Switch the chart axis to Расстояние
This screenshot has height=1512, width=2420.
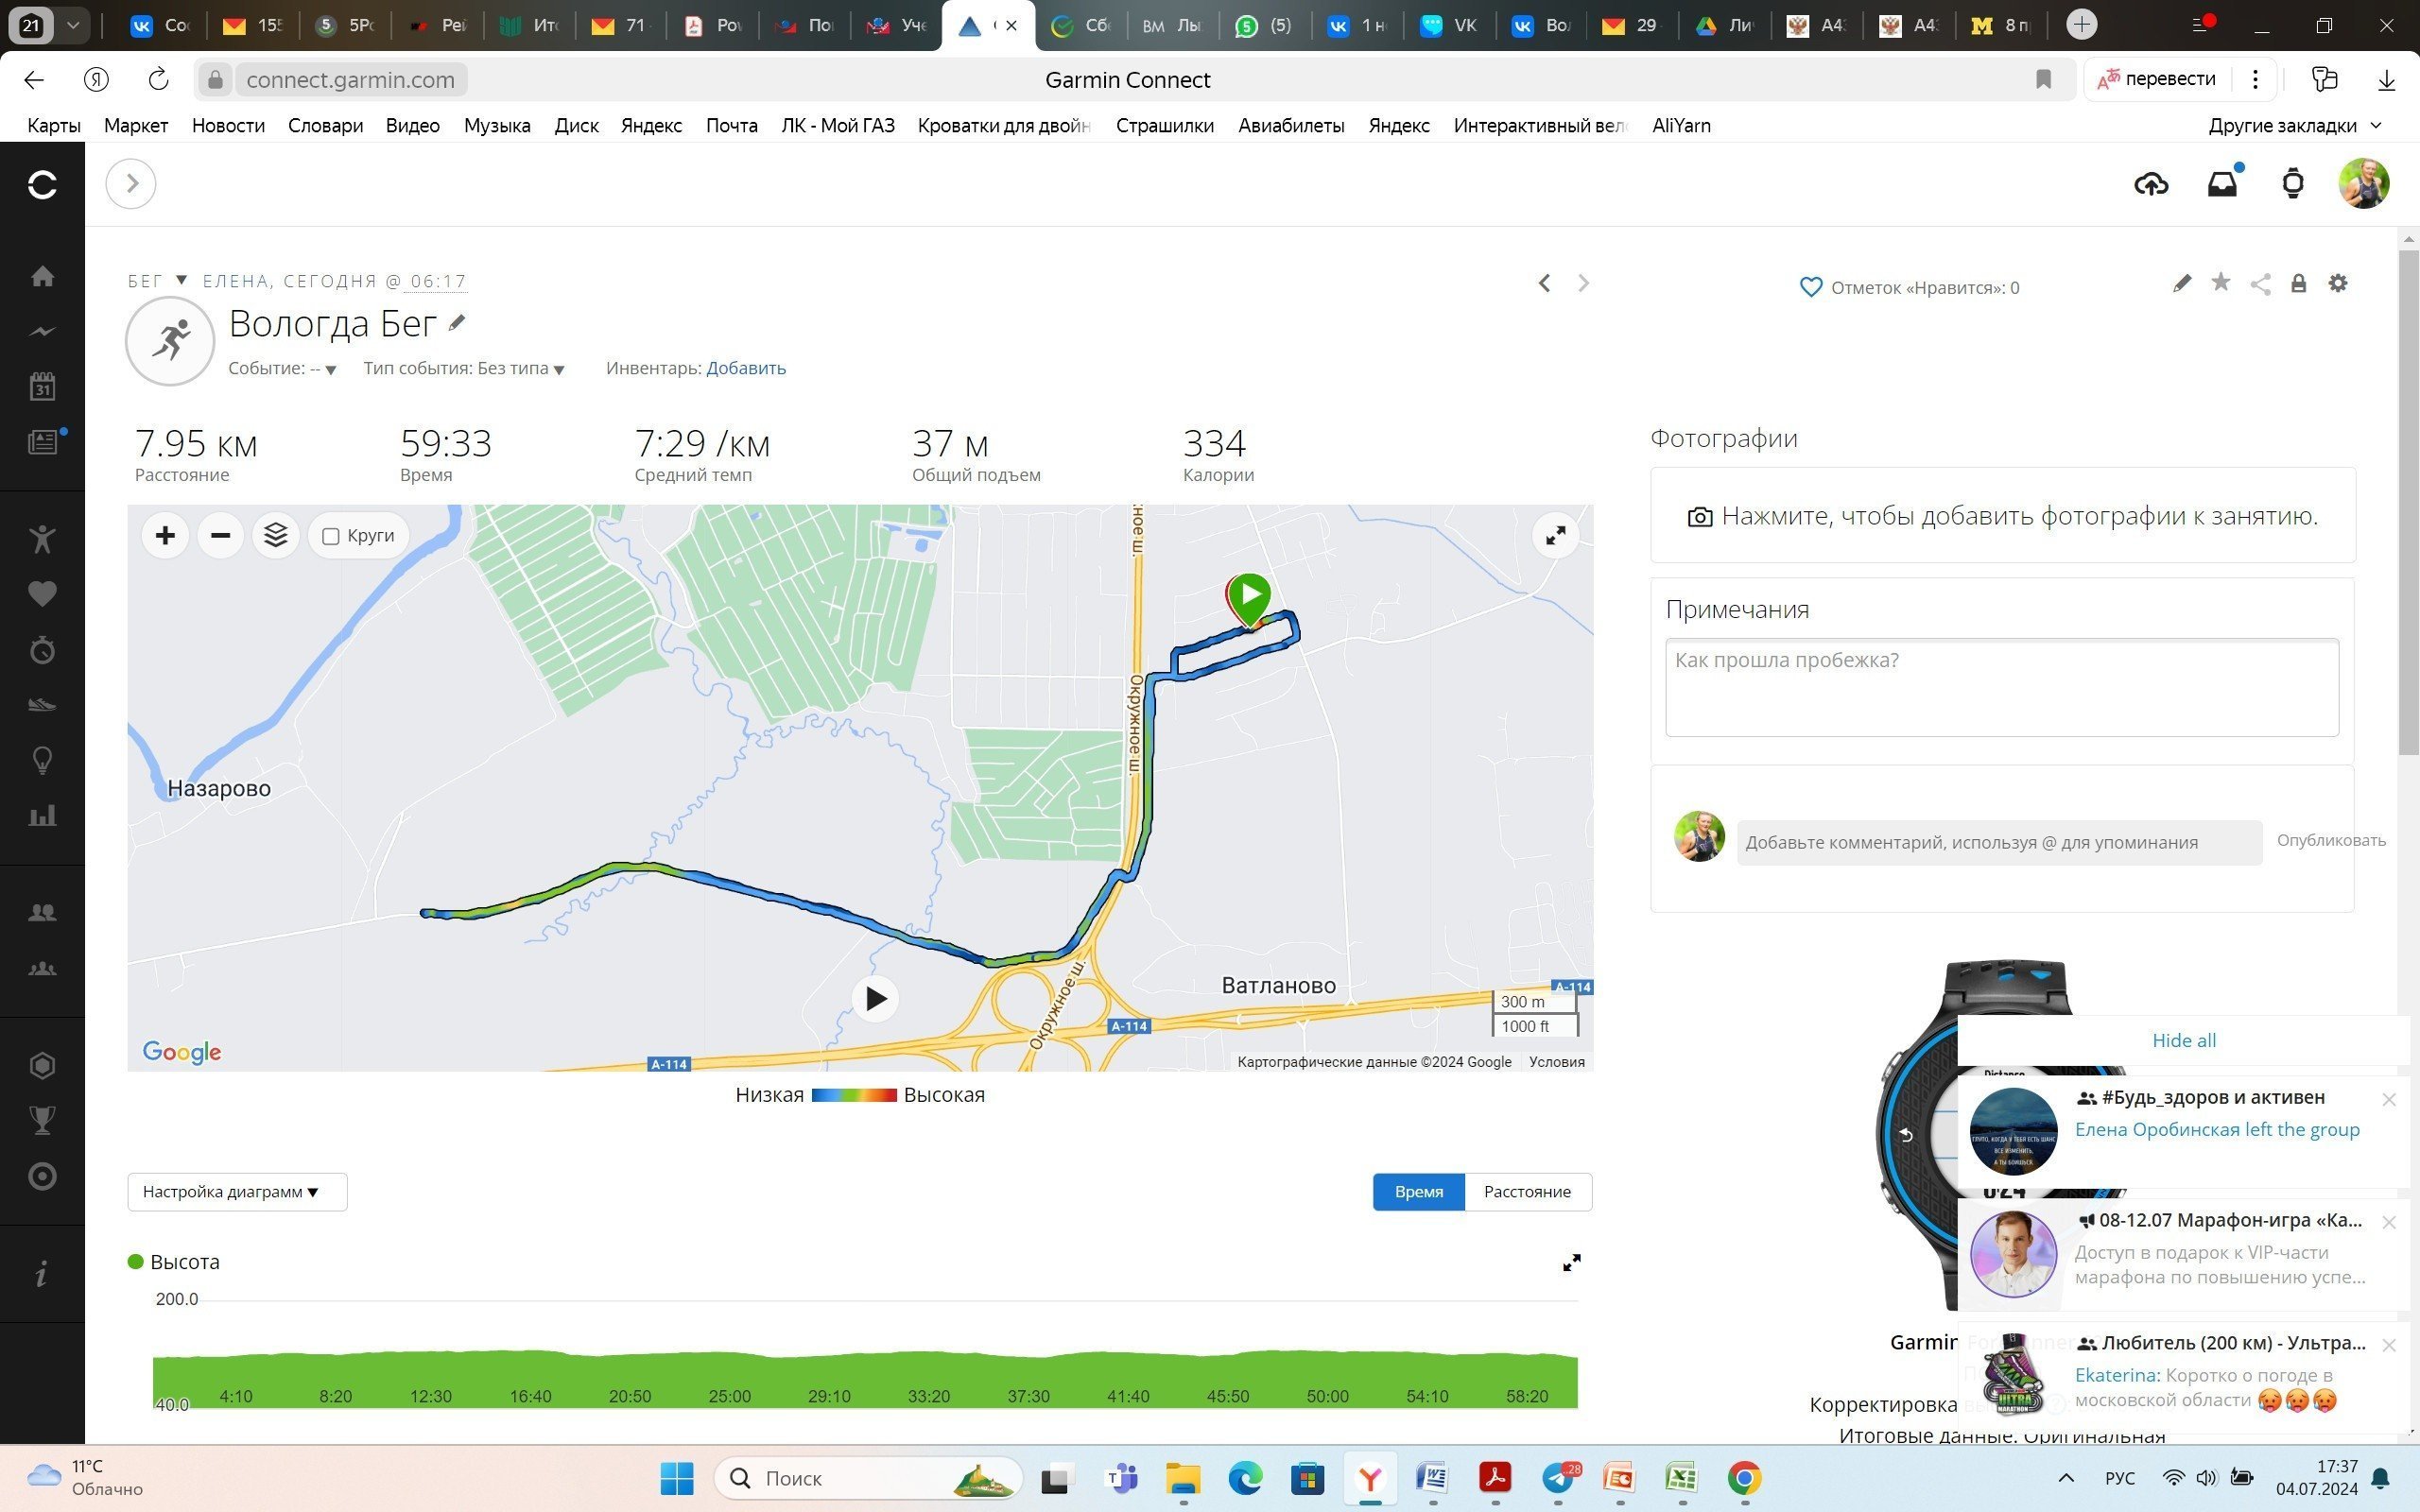(x=1527, y=1192)
